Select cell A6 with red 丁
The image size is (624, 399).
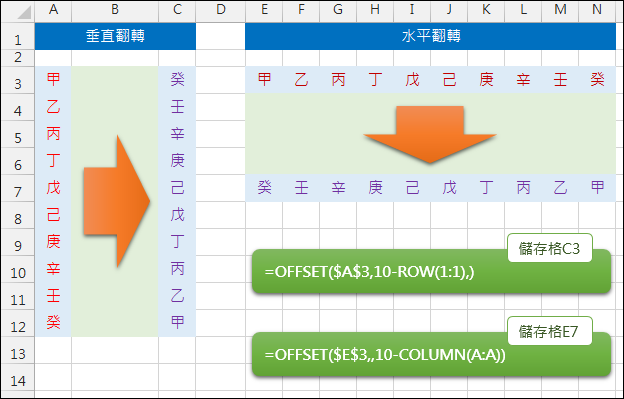tap(53, 161)
